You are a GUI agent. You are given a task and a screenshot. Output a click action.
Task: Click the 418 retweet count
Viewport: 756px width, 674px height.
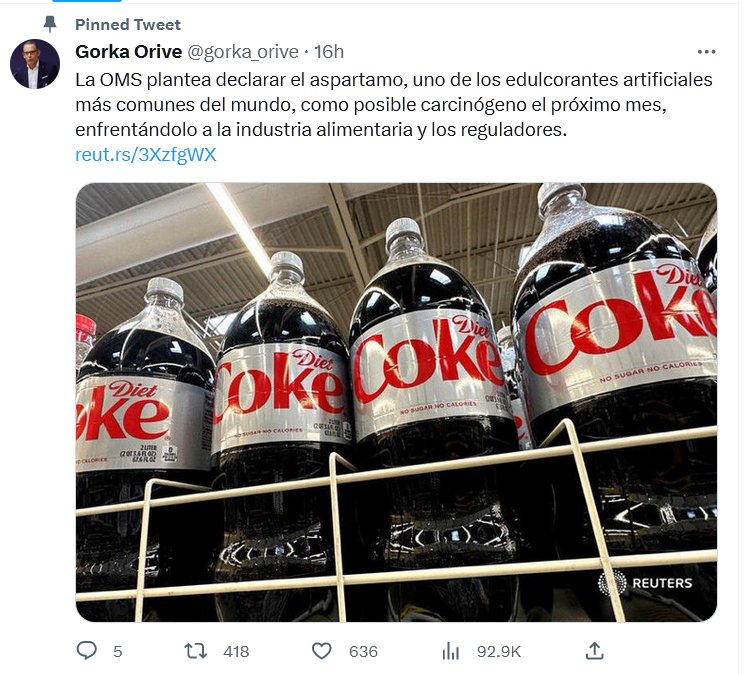pyautogui.click(x=236, y=652)
